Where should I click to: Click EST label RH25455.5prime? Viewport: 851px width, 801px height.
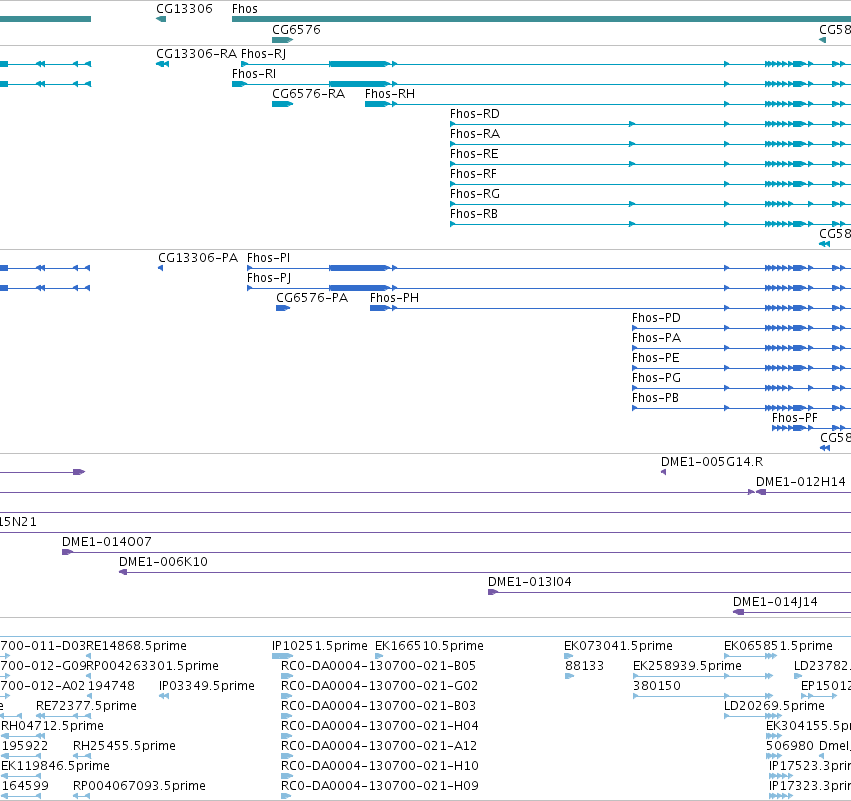tap(124, 747)
